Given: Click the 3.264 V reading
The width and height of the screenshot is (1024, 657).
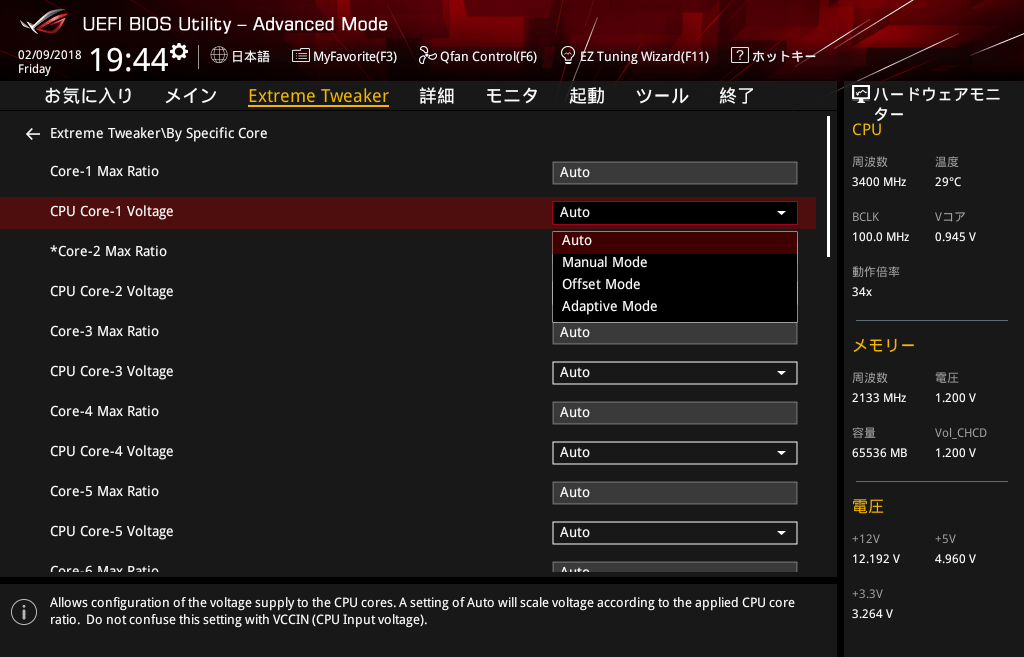Looking at the screenshot, I should pos(872,614).
